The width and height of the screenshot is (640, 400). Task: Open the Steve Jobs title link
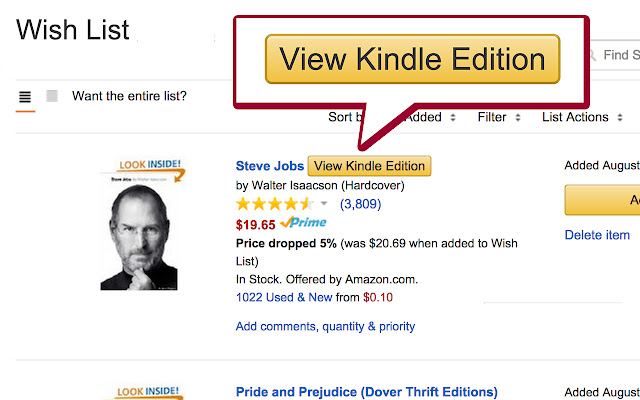click(x=270, y=166)
